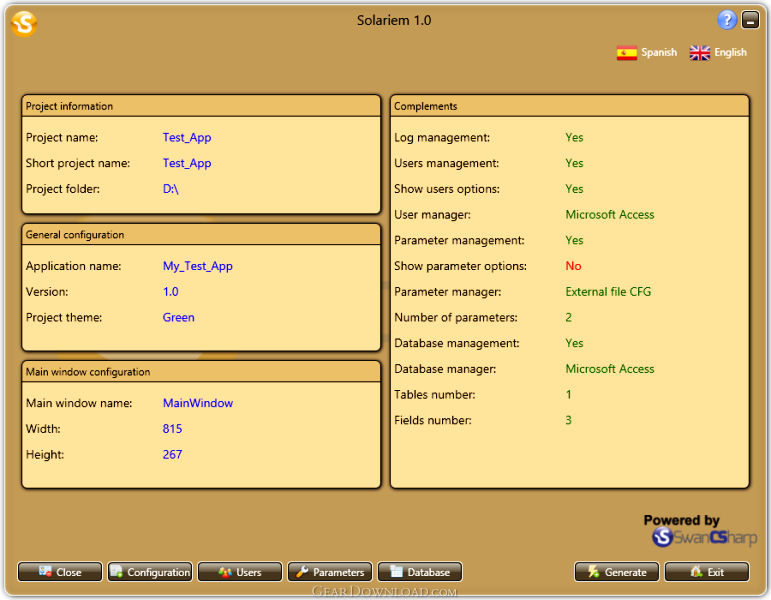Click Database management Yes value
This screenshot has height=600, width=771.
pos(574,343)
